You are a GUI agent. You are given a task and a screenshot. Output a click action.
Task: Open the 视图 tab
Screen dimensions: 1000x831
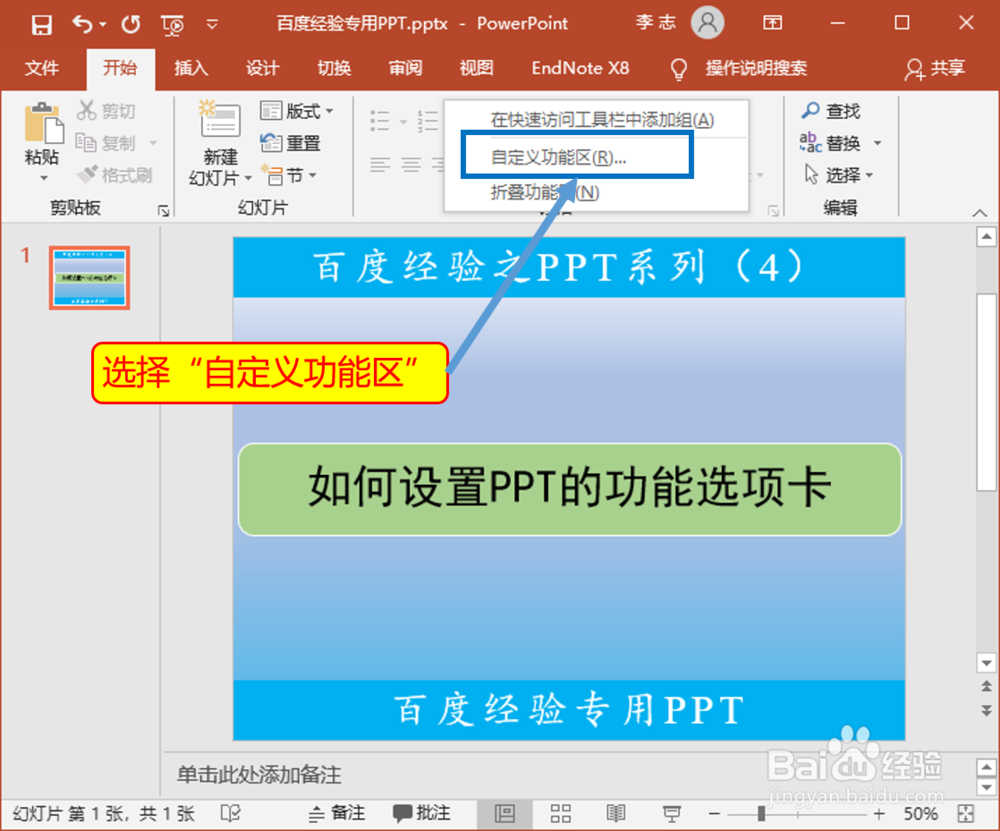point(476,68)
